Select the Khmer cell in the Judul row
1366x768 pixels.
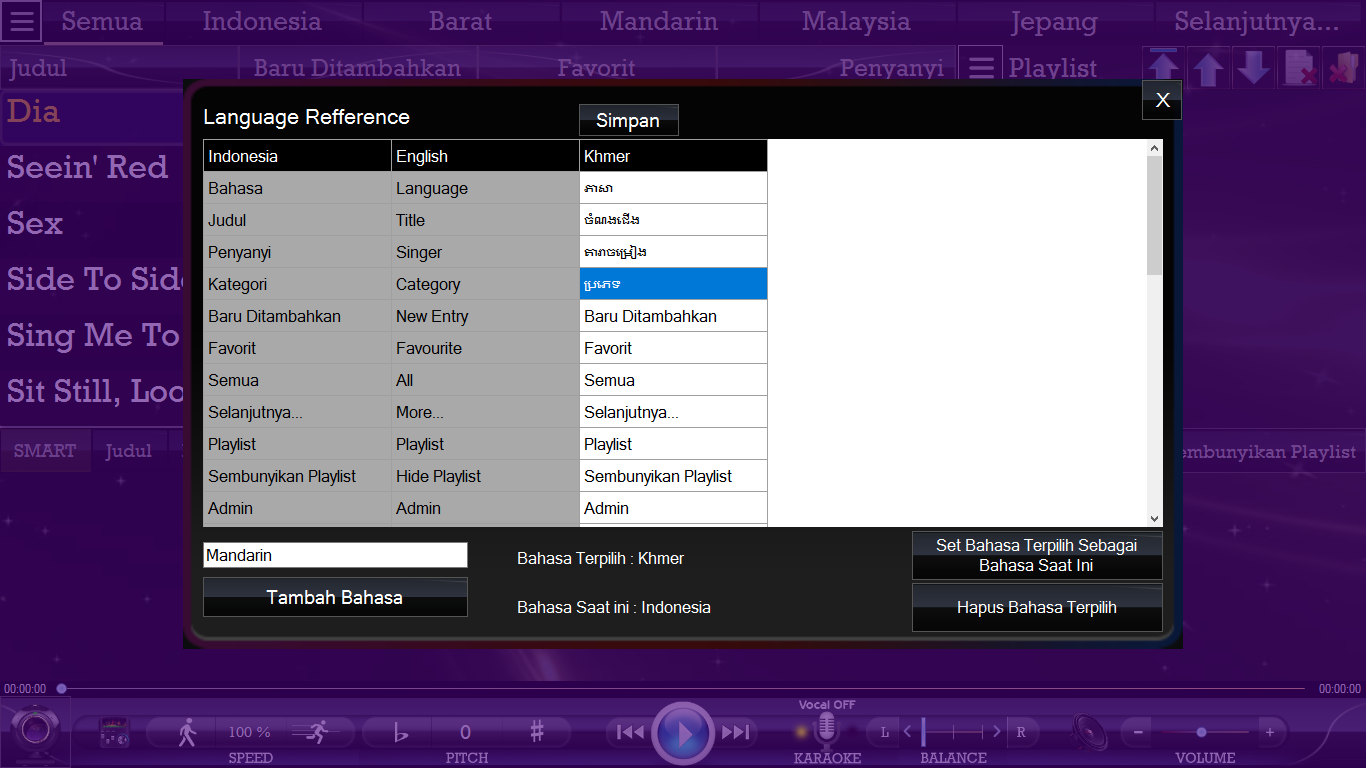673,220
